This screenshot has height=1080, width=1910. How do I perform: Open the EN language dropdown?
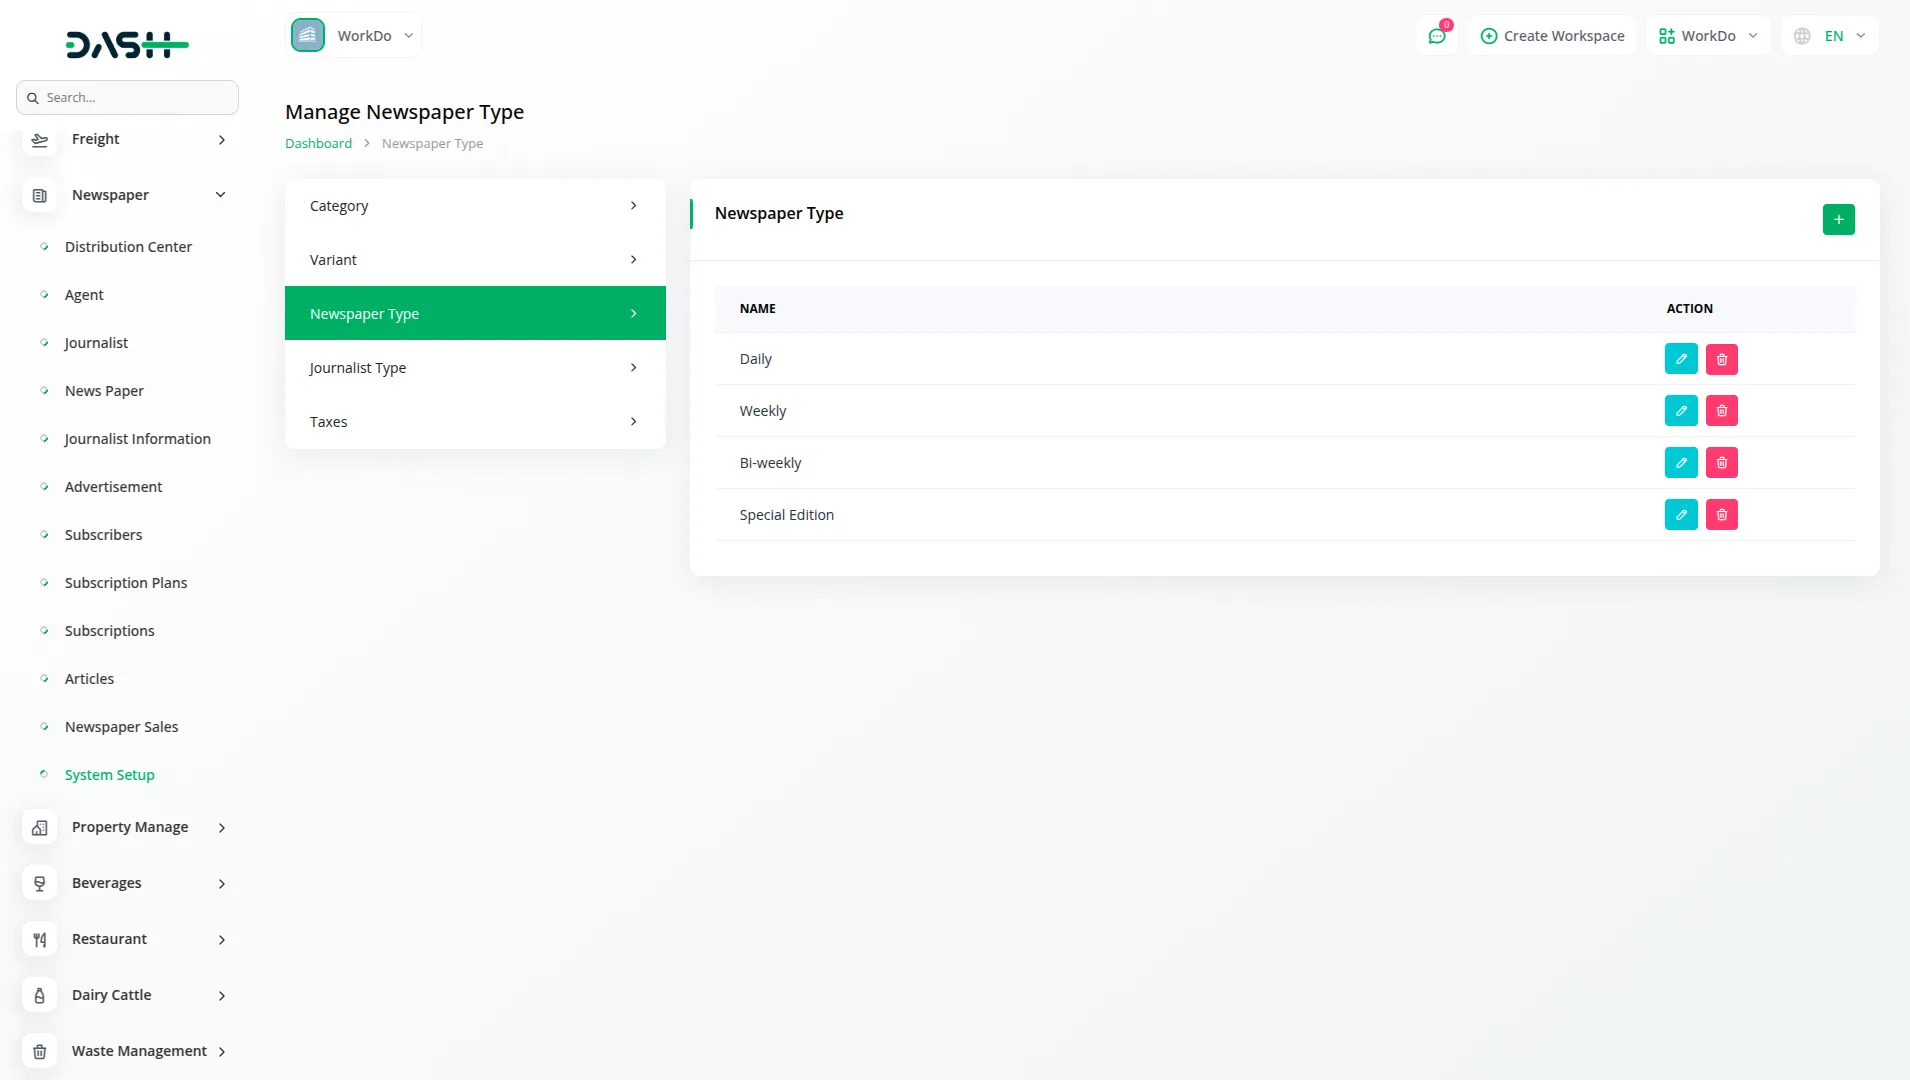(x=1829, y=35)
